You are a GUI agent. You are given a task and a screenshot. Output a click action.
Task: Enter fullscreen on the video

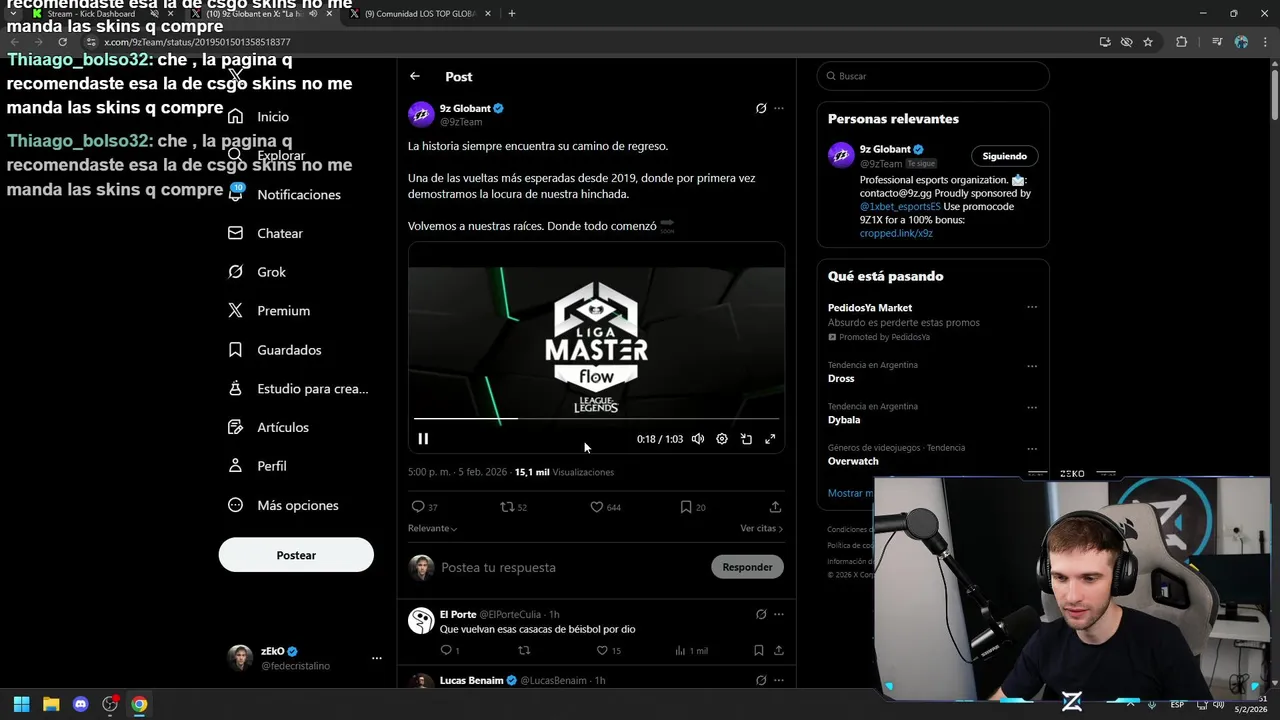[770, 439]
